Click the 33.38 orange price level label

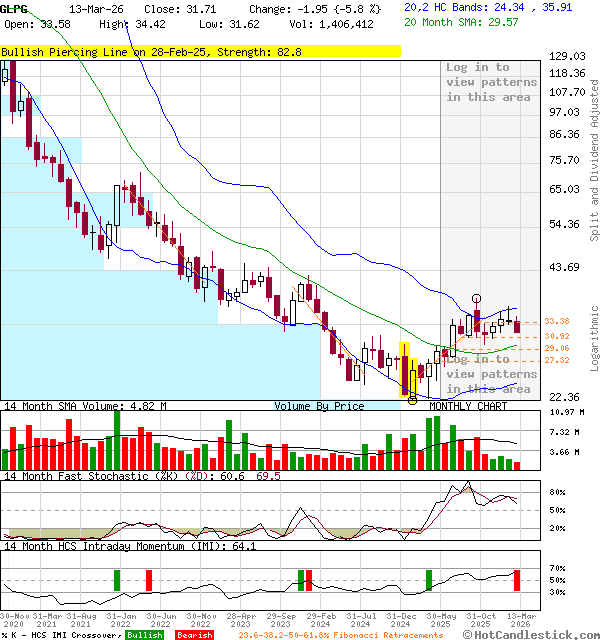(x=558, y=321)
